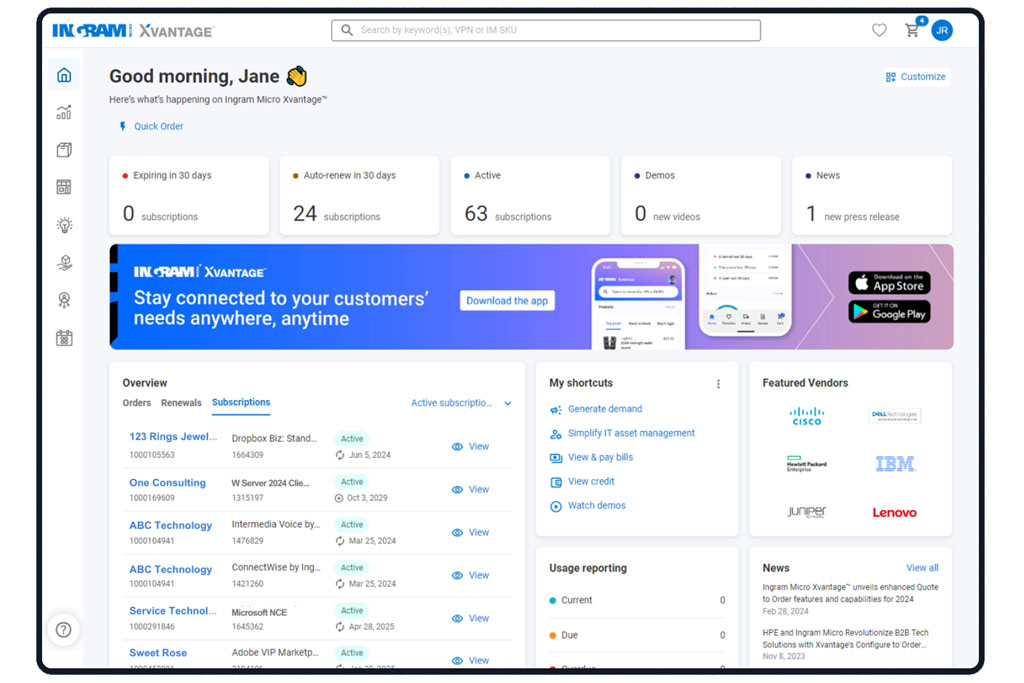Screen dimensions: 1024x683
Task: Click the eye View for Sweet Rose
Action: tap(470, 661)
